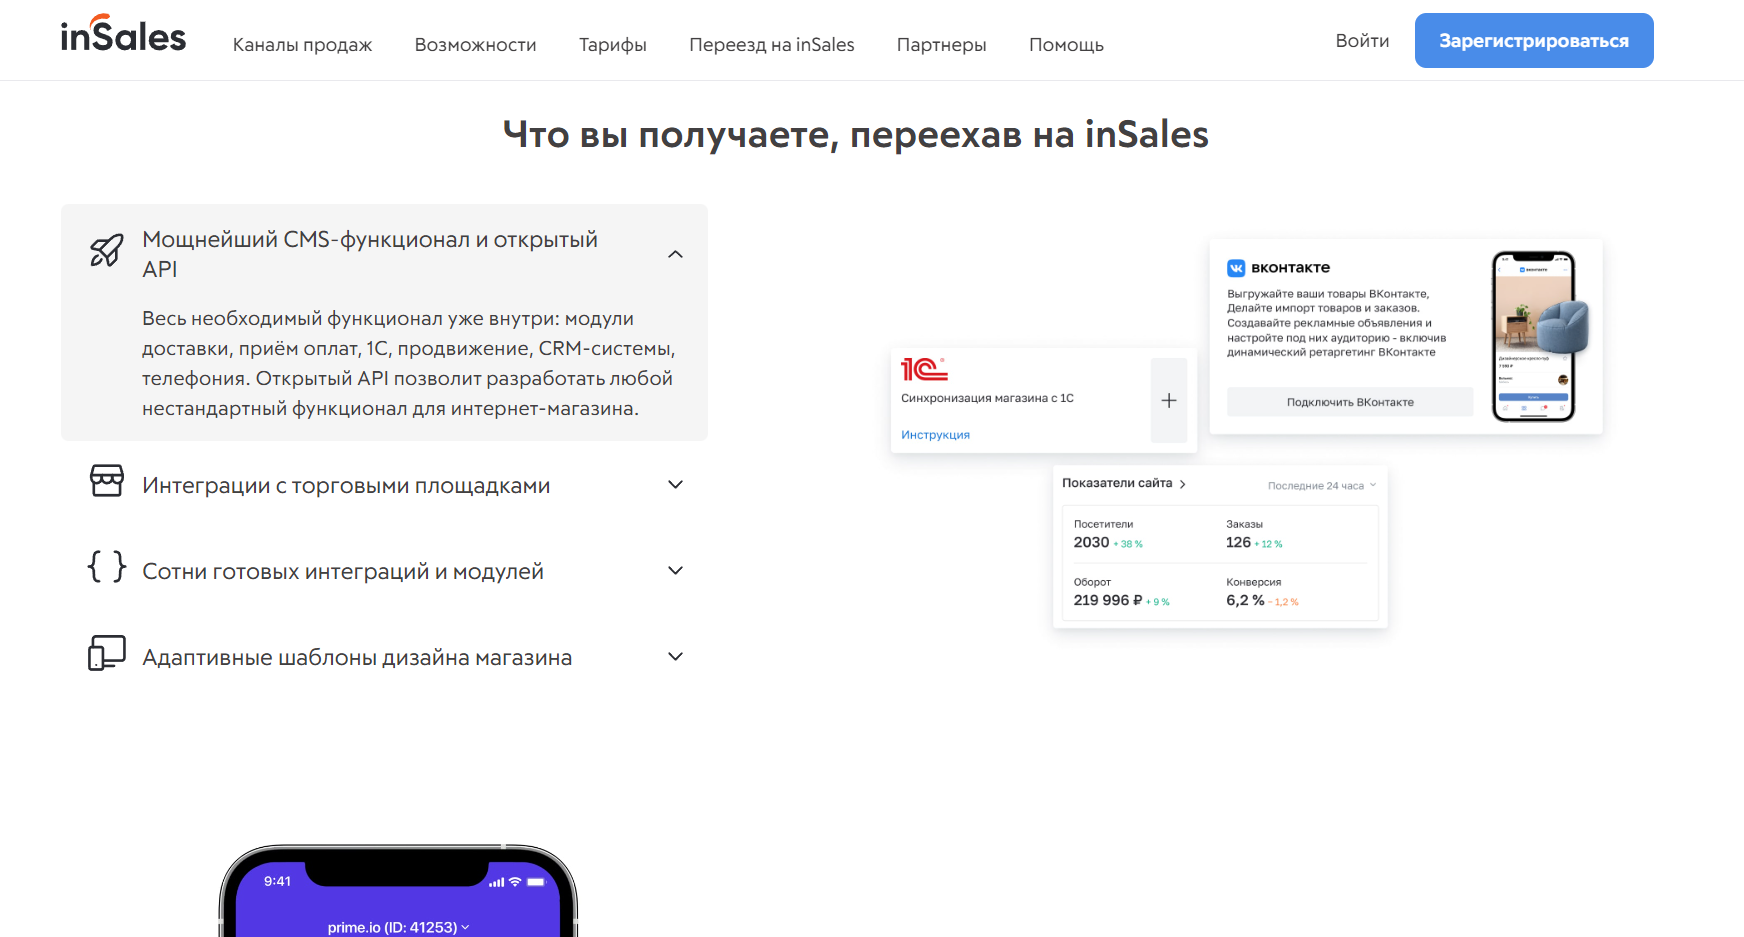Expand Сотни готовых интеграций и модулей chevron

[x=676, y=571]
